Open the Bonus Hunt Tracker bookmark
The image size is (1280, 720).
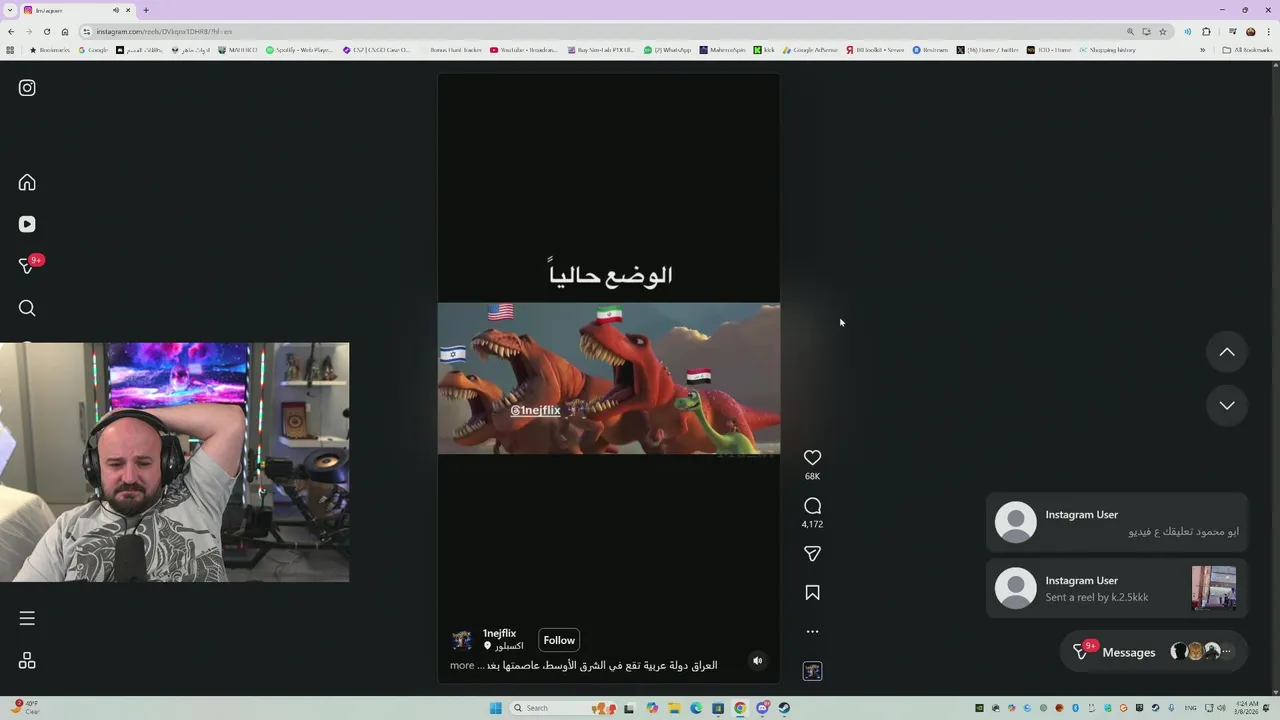(451, 49)
